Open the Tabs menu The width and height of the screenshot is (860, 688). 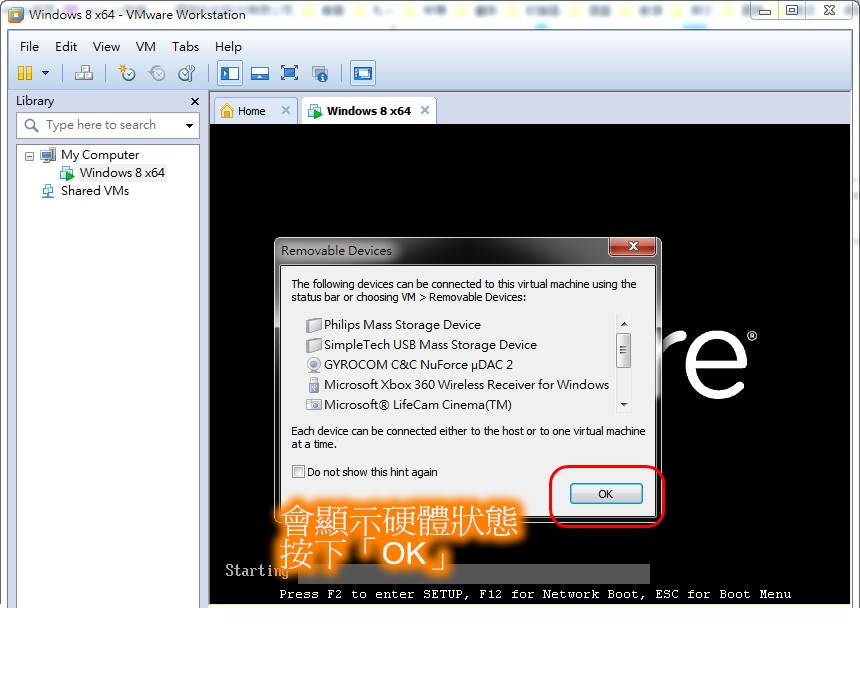(x=185, y=47)
